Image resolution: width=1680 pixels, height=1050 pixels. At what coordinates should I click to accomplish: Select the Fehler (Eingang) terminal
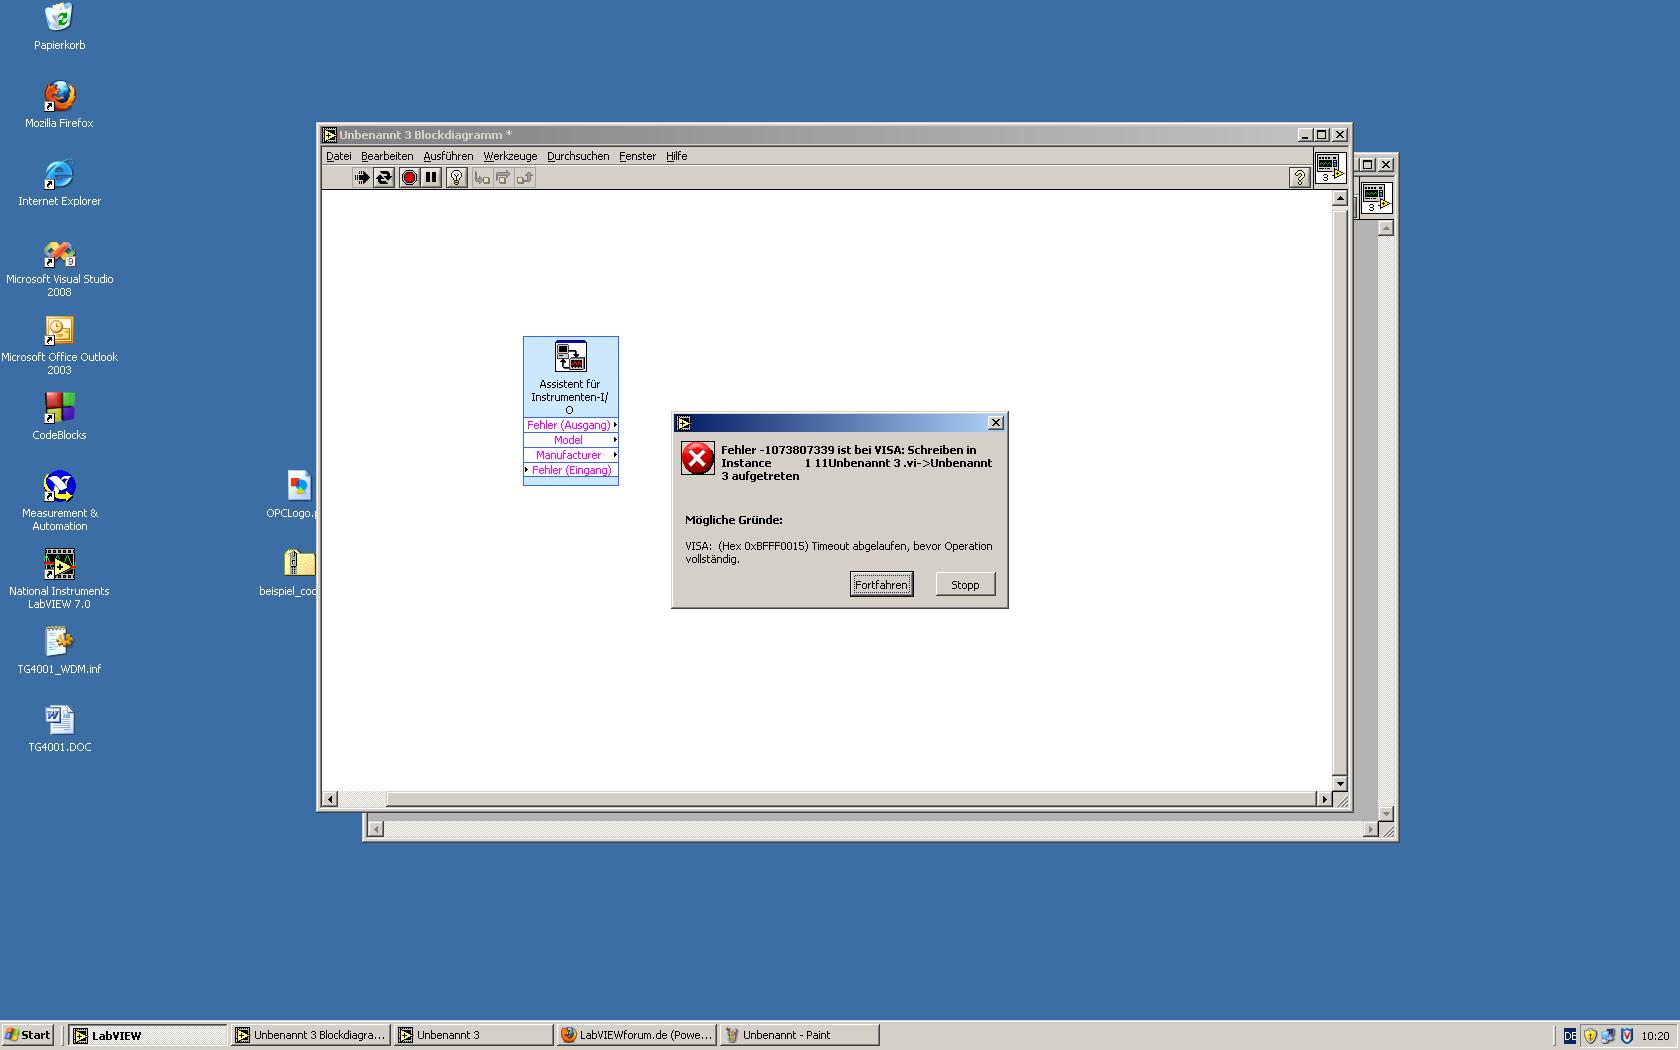[x=571, y=470]
